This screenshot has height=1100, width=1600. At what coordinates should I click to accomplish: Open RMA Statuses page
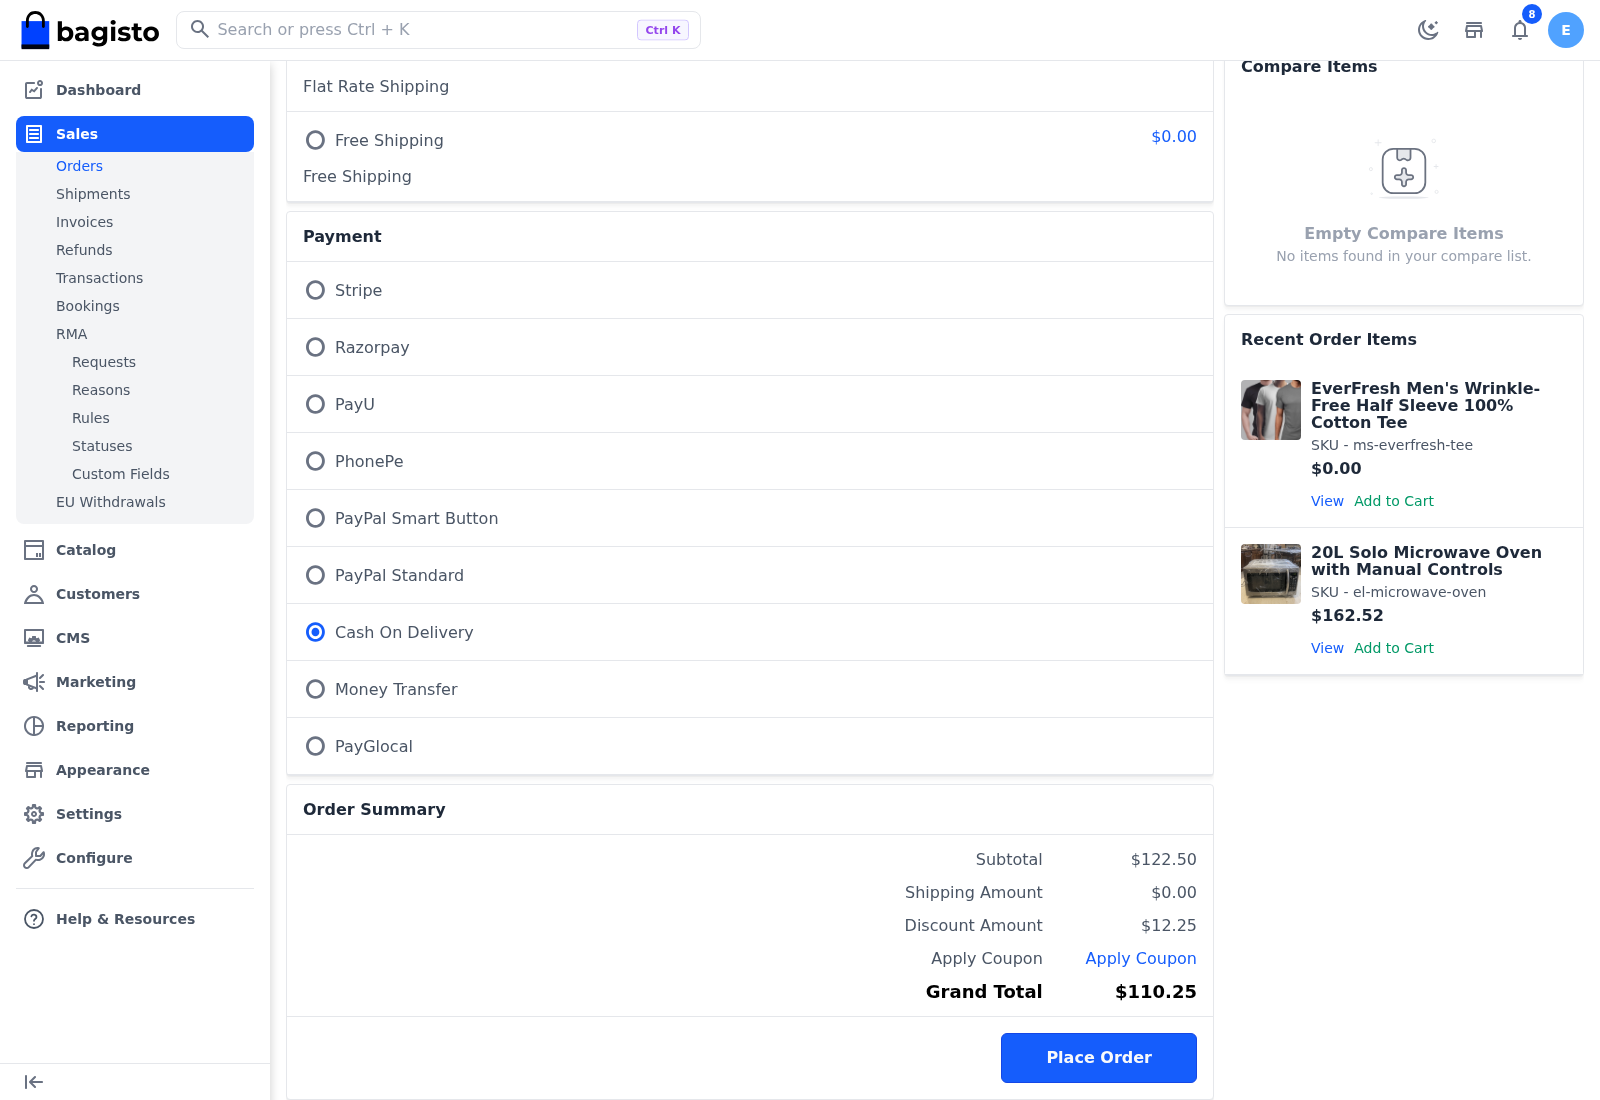(102, 446)
